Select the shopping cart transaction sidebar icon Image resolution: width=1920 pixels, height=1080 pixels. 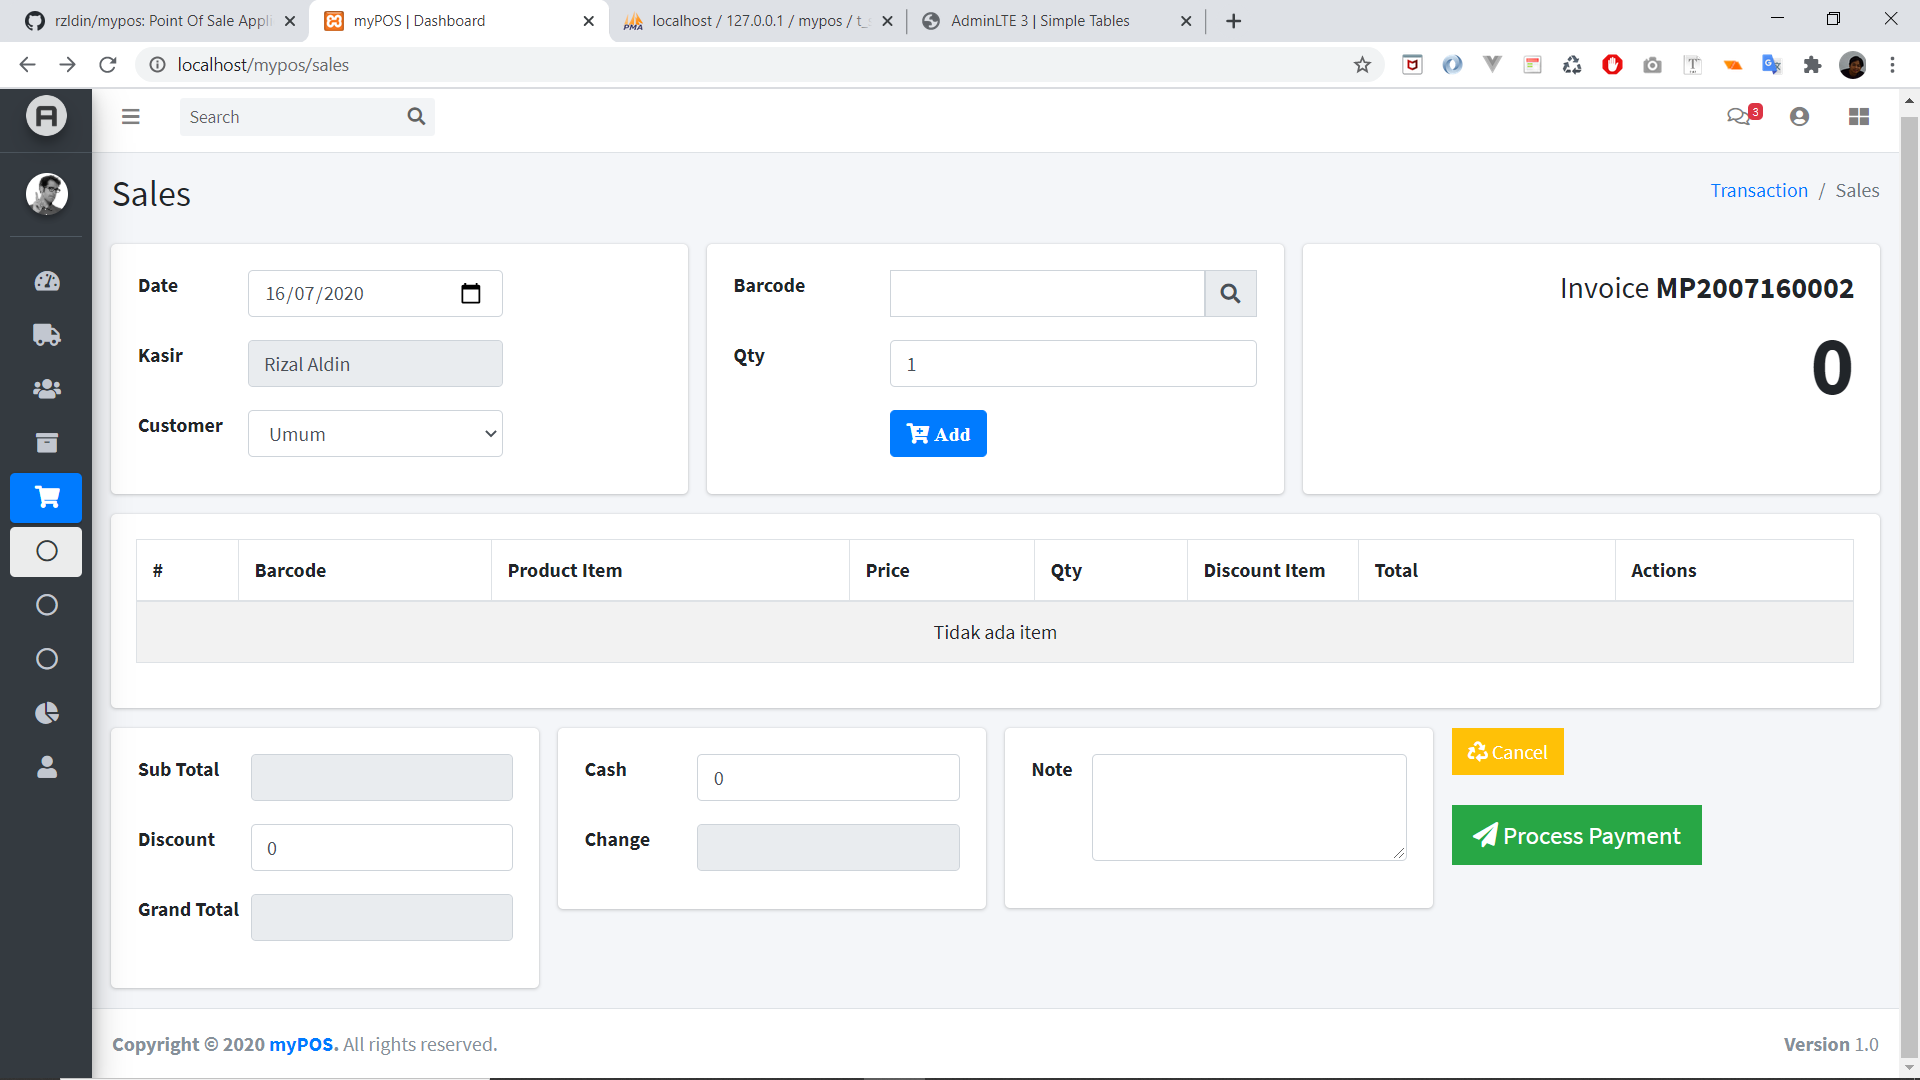coord(47,497)
